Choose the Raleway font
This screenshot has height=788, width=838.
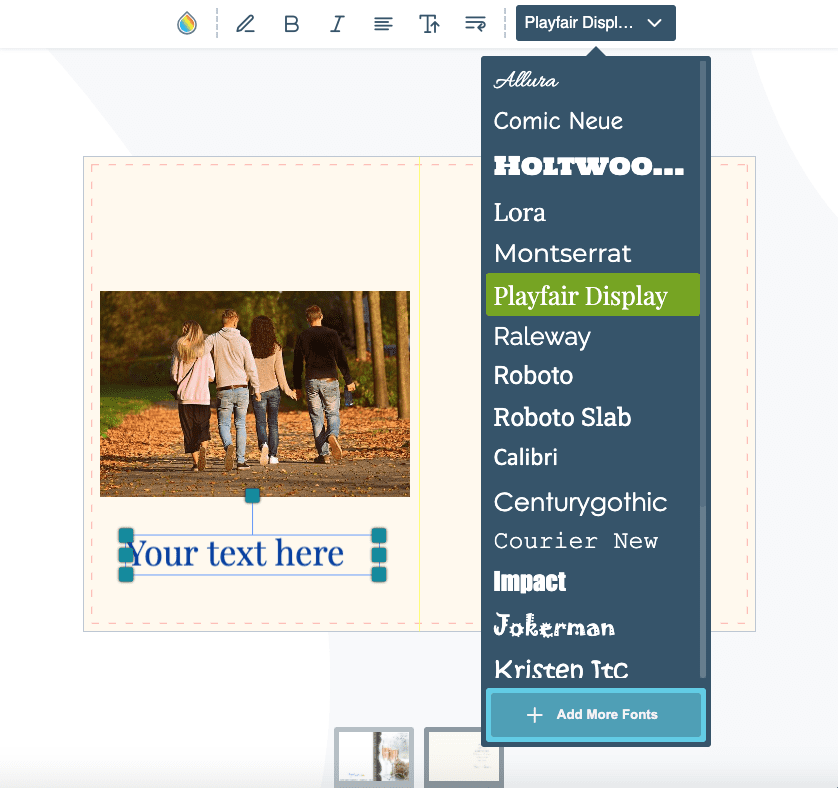click(x=542, y=337)
